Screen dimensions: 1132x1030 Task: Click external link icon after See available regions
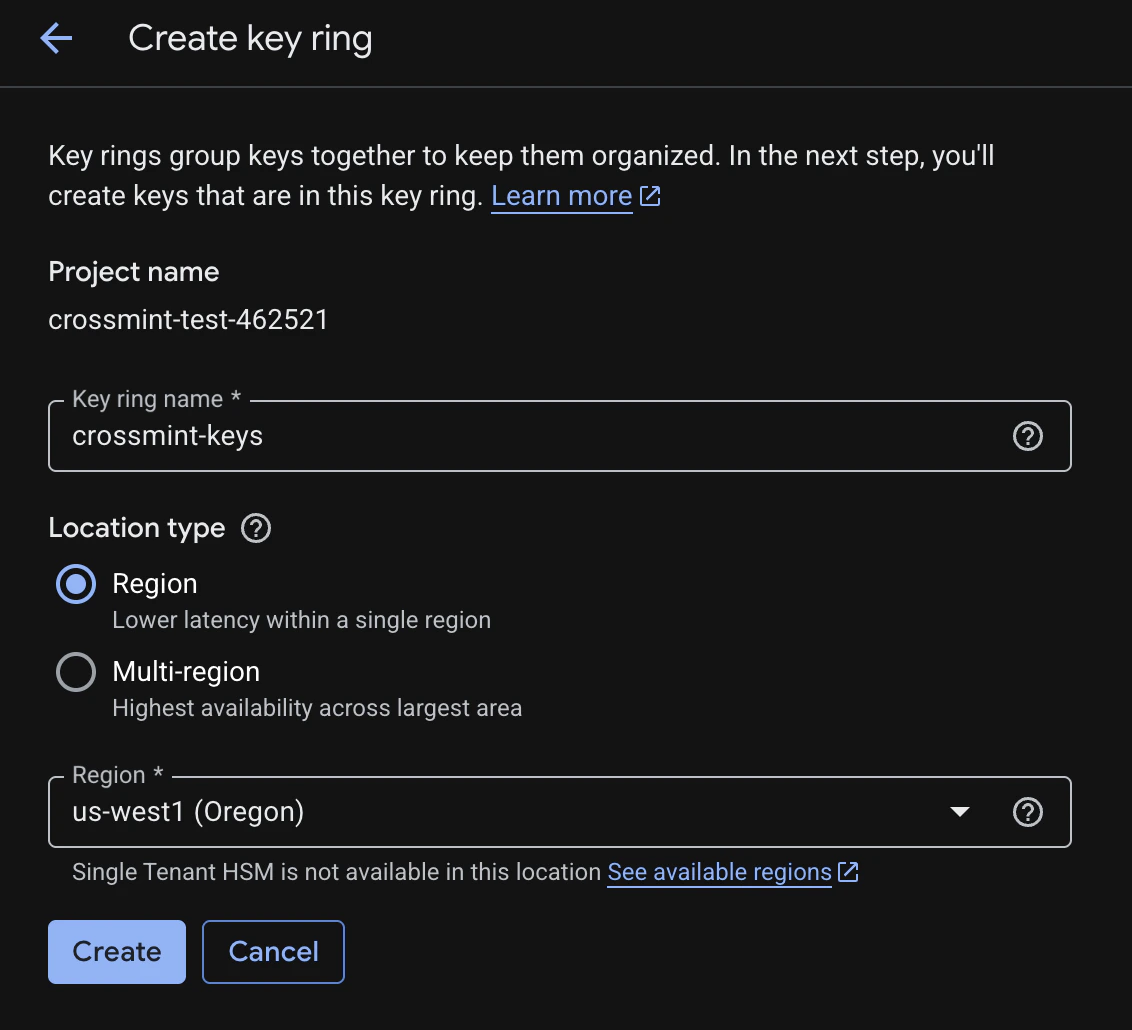pos(848,872)
